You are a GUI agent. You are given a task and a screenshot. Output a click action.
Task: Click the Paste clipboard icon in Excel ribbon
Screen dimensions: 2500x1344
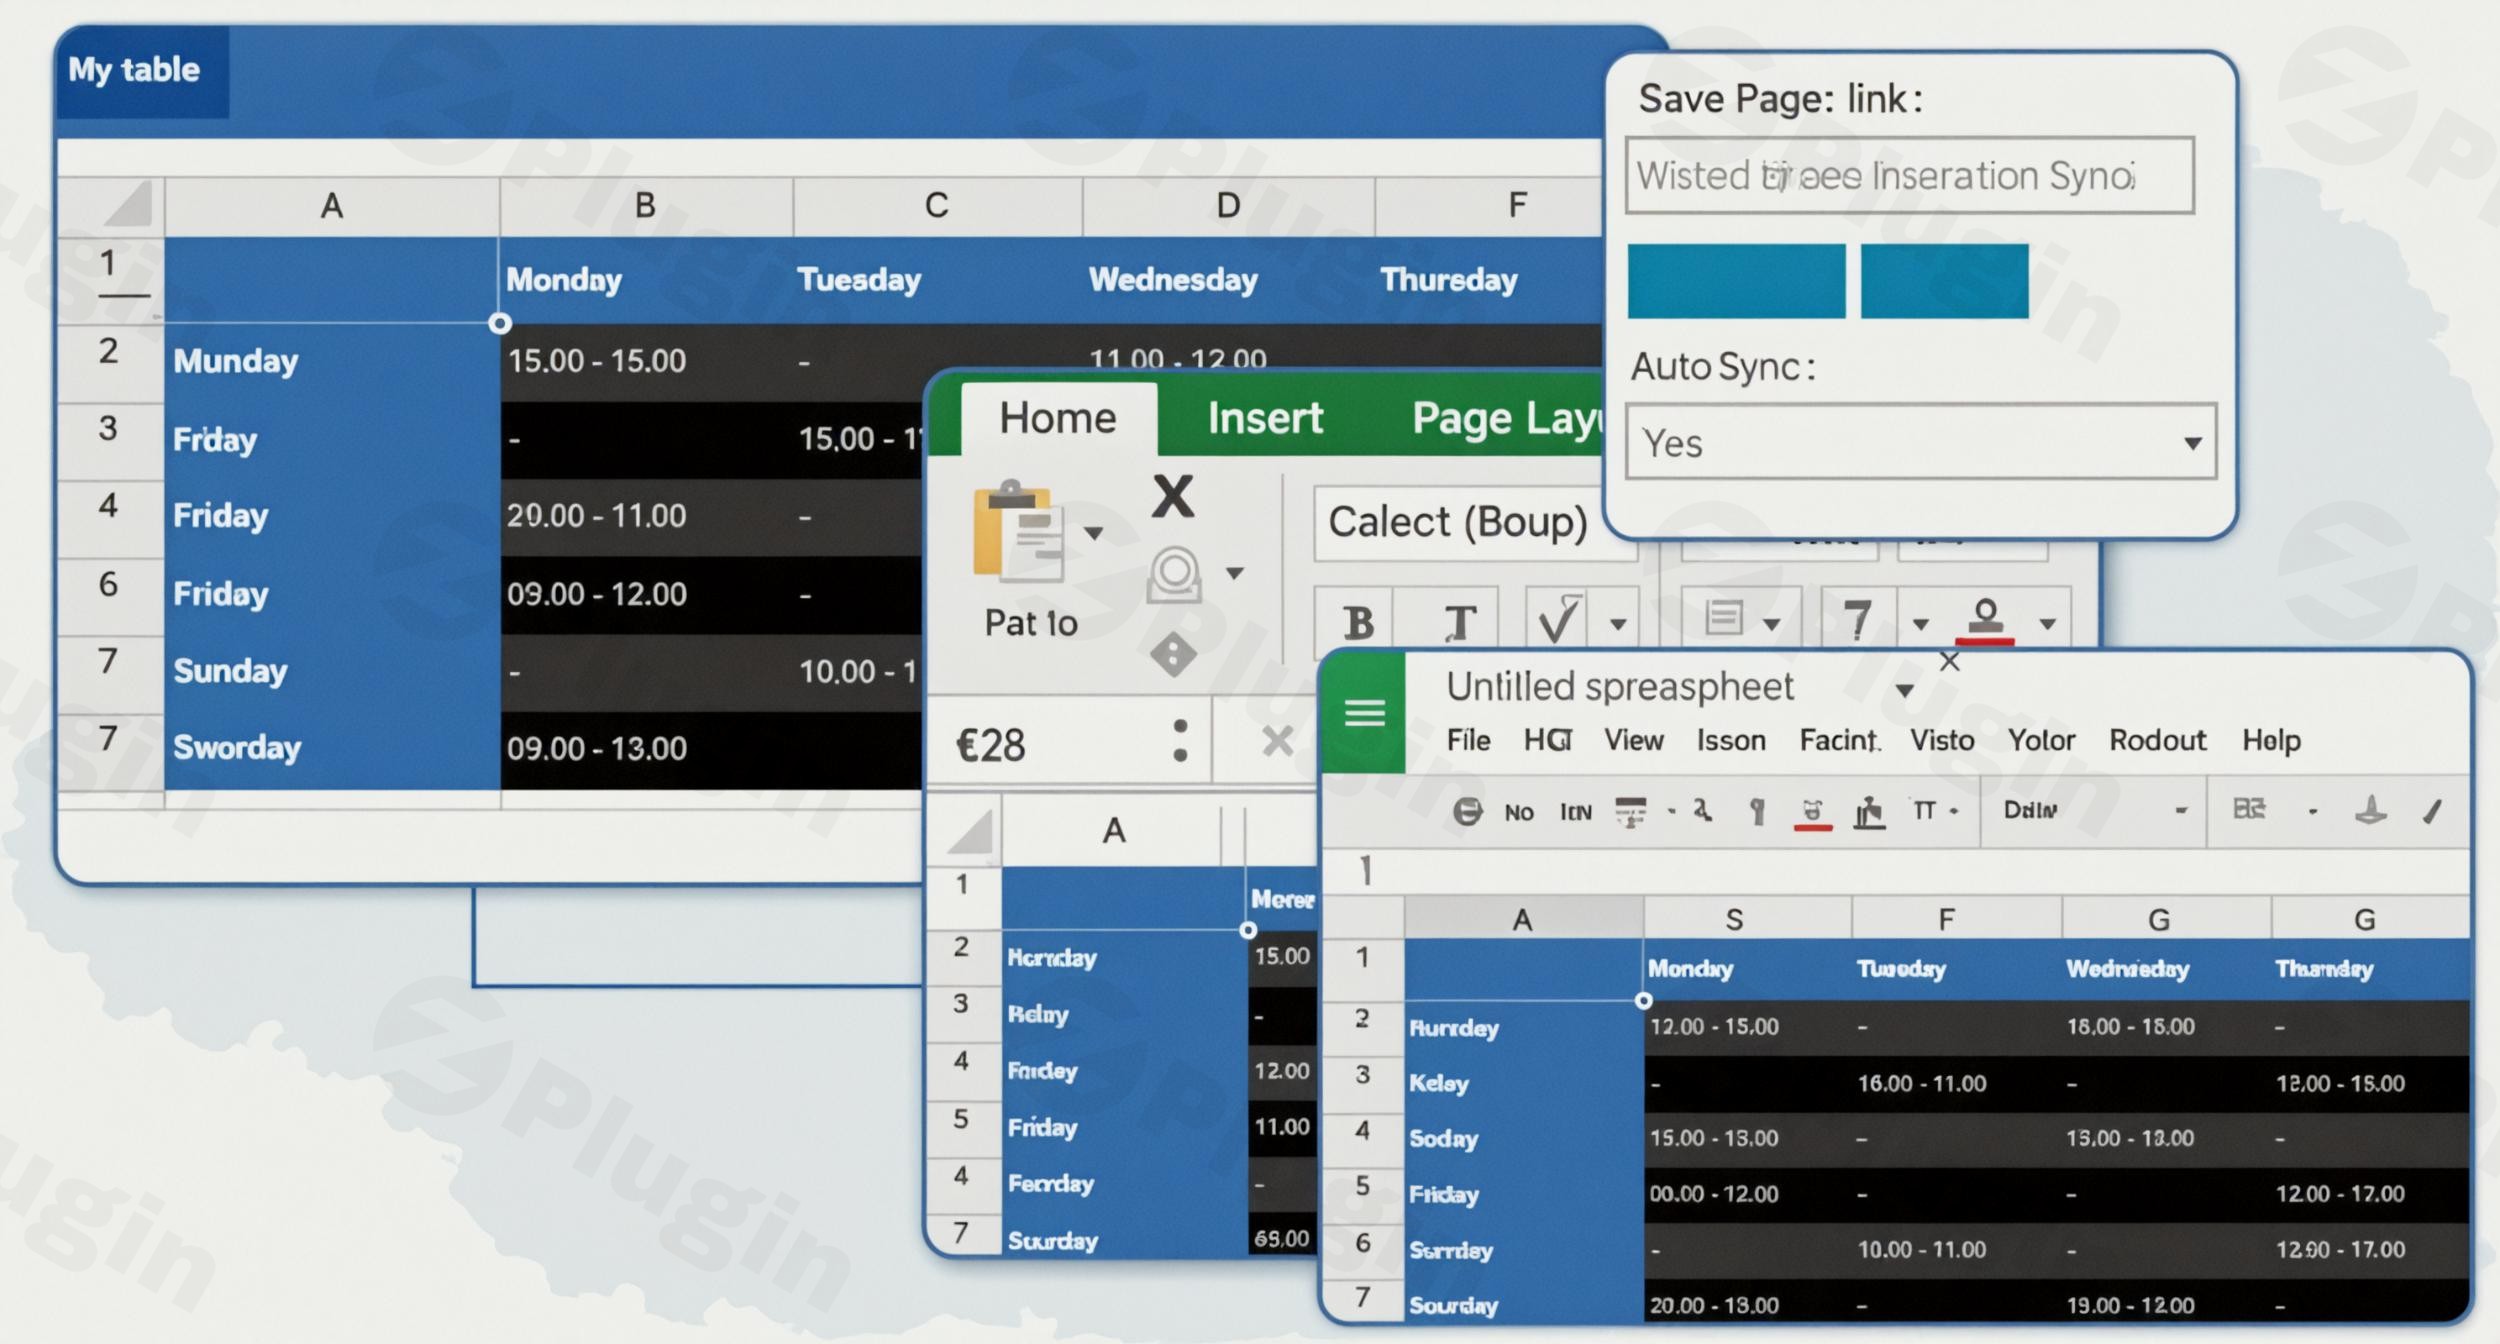1018,531
